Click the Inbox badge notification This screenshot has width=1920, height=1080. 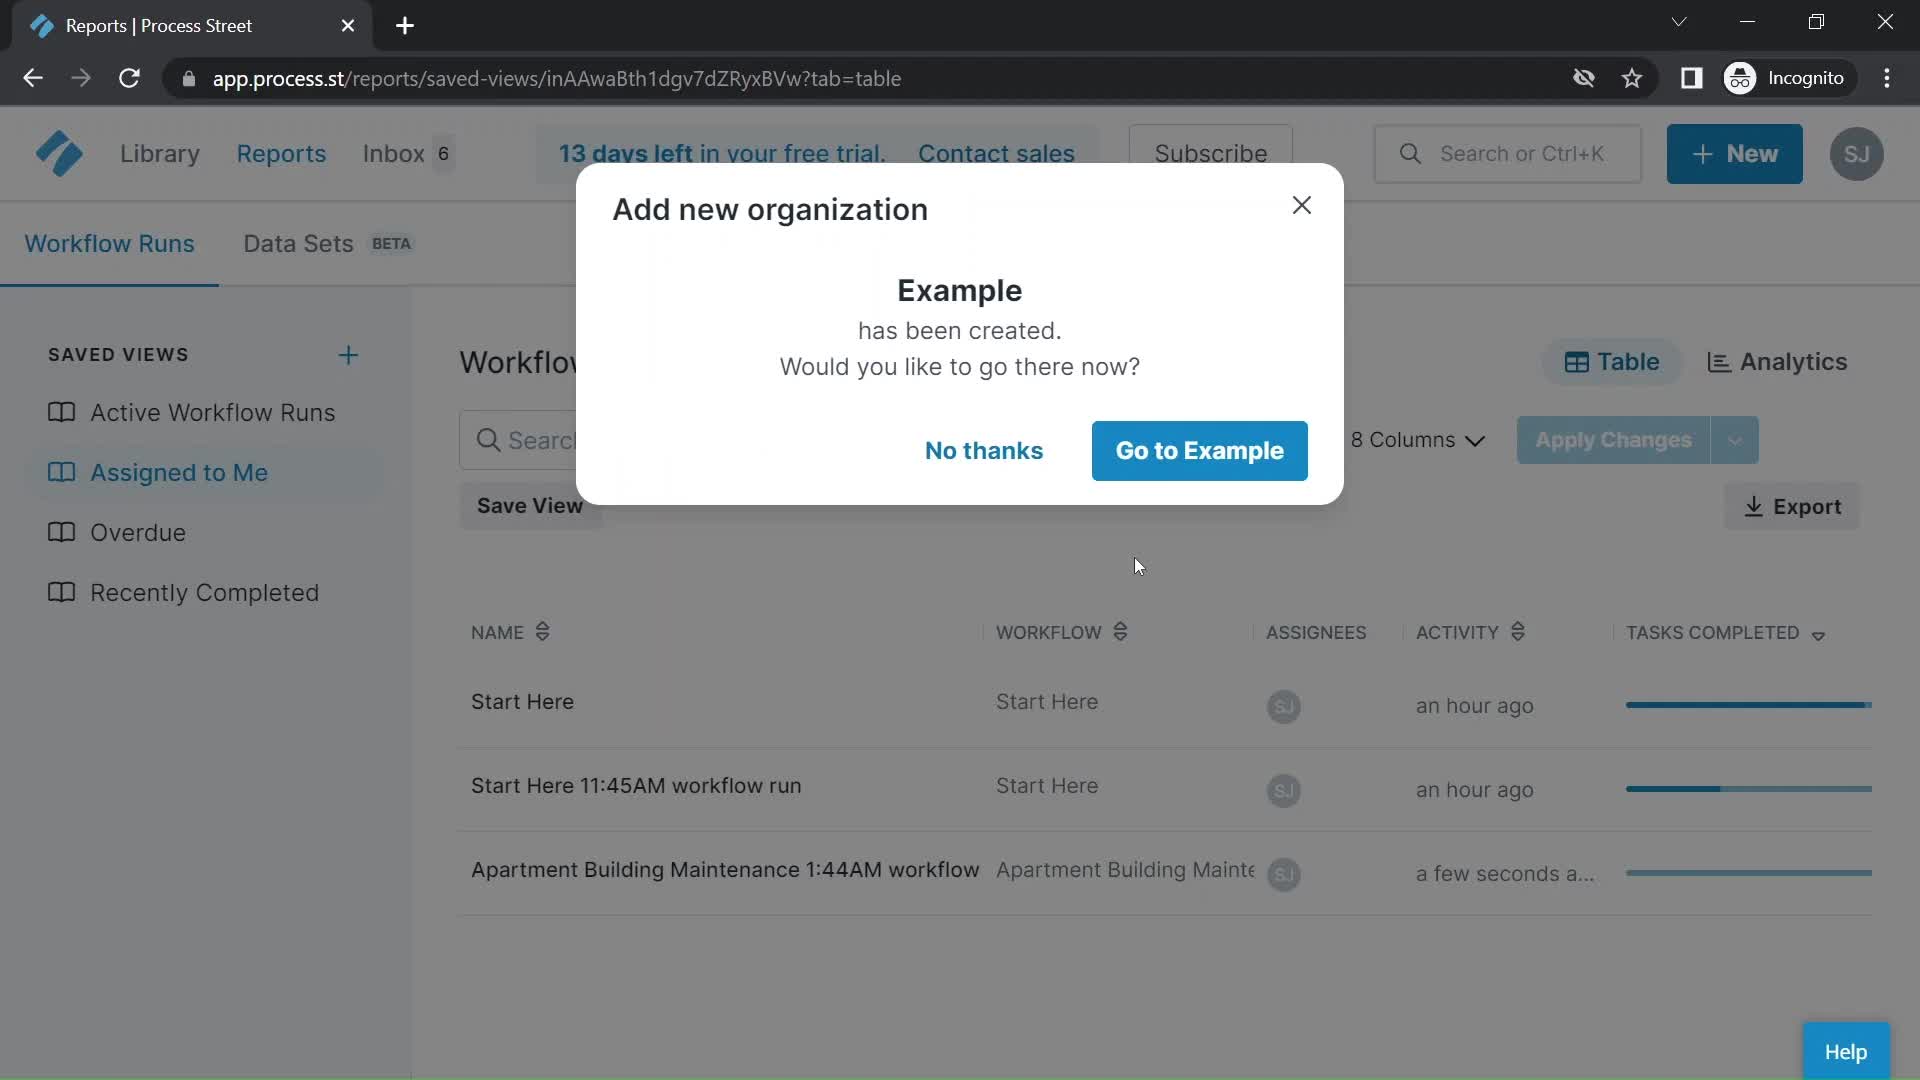point(444,153)
